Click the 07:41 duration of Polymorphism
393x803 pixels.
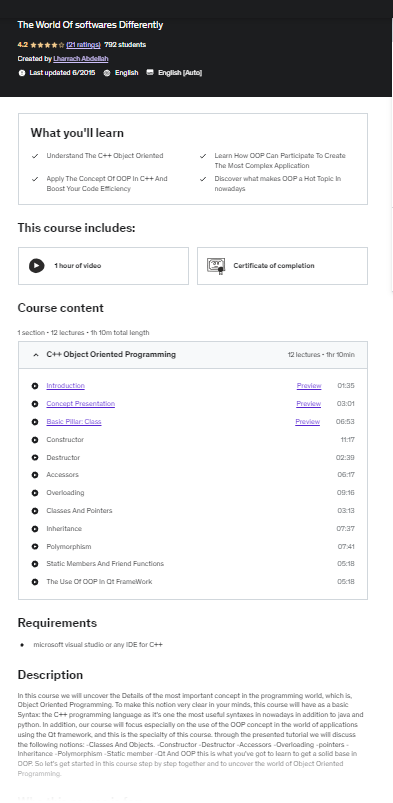(346, 546)
